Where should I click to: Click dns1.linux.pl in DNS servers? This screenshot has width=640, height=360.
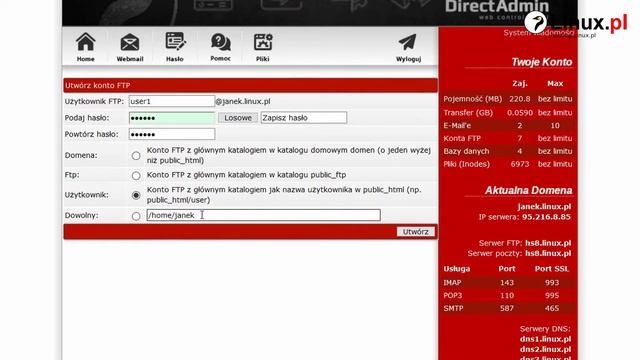tap(545, 339)
